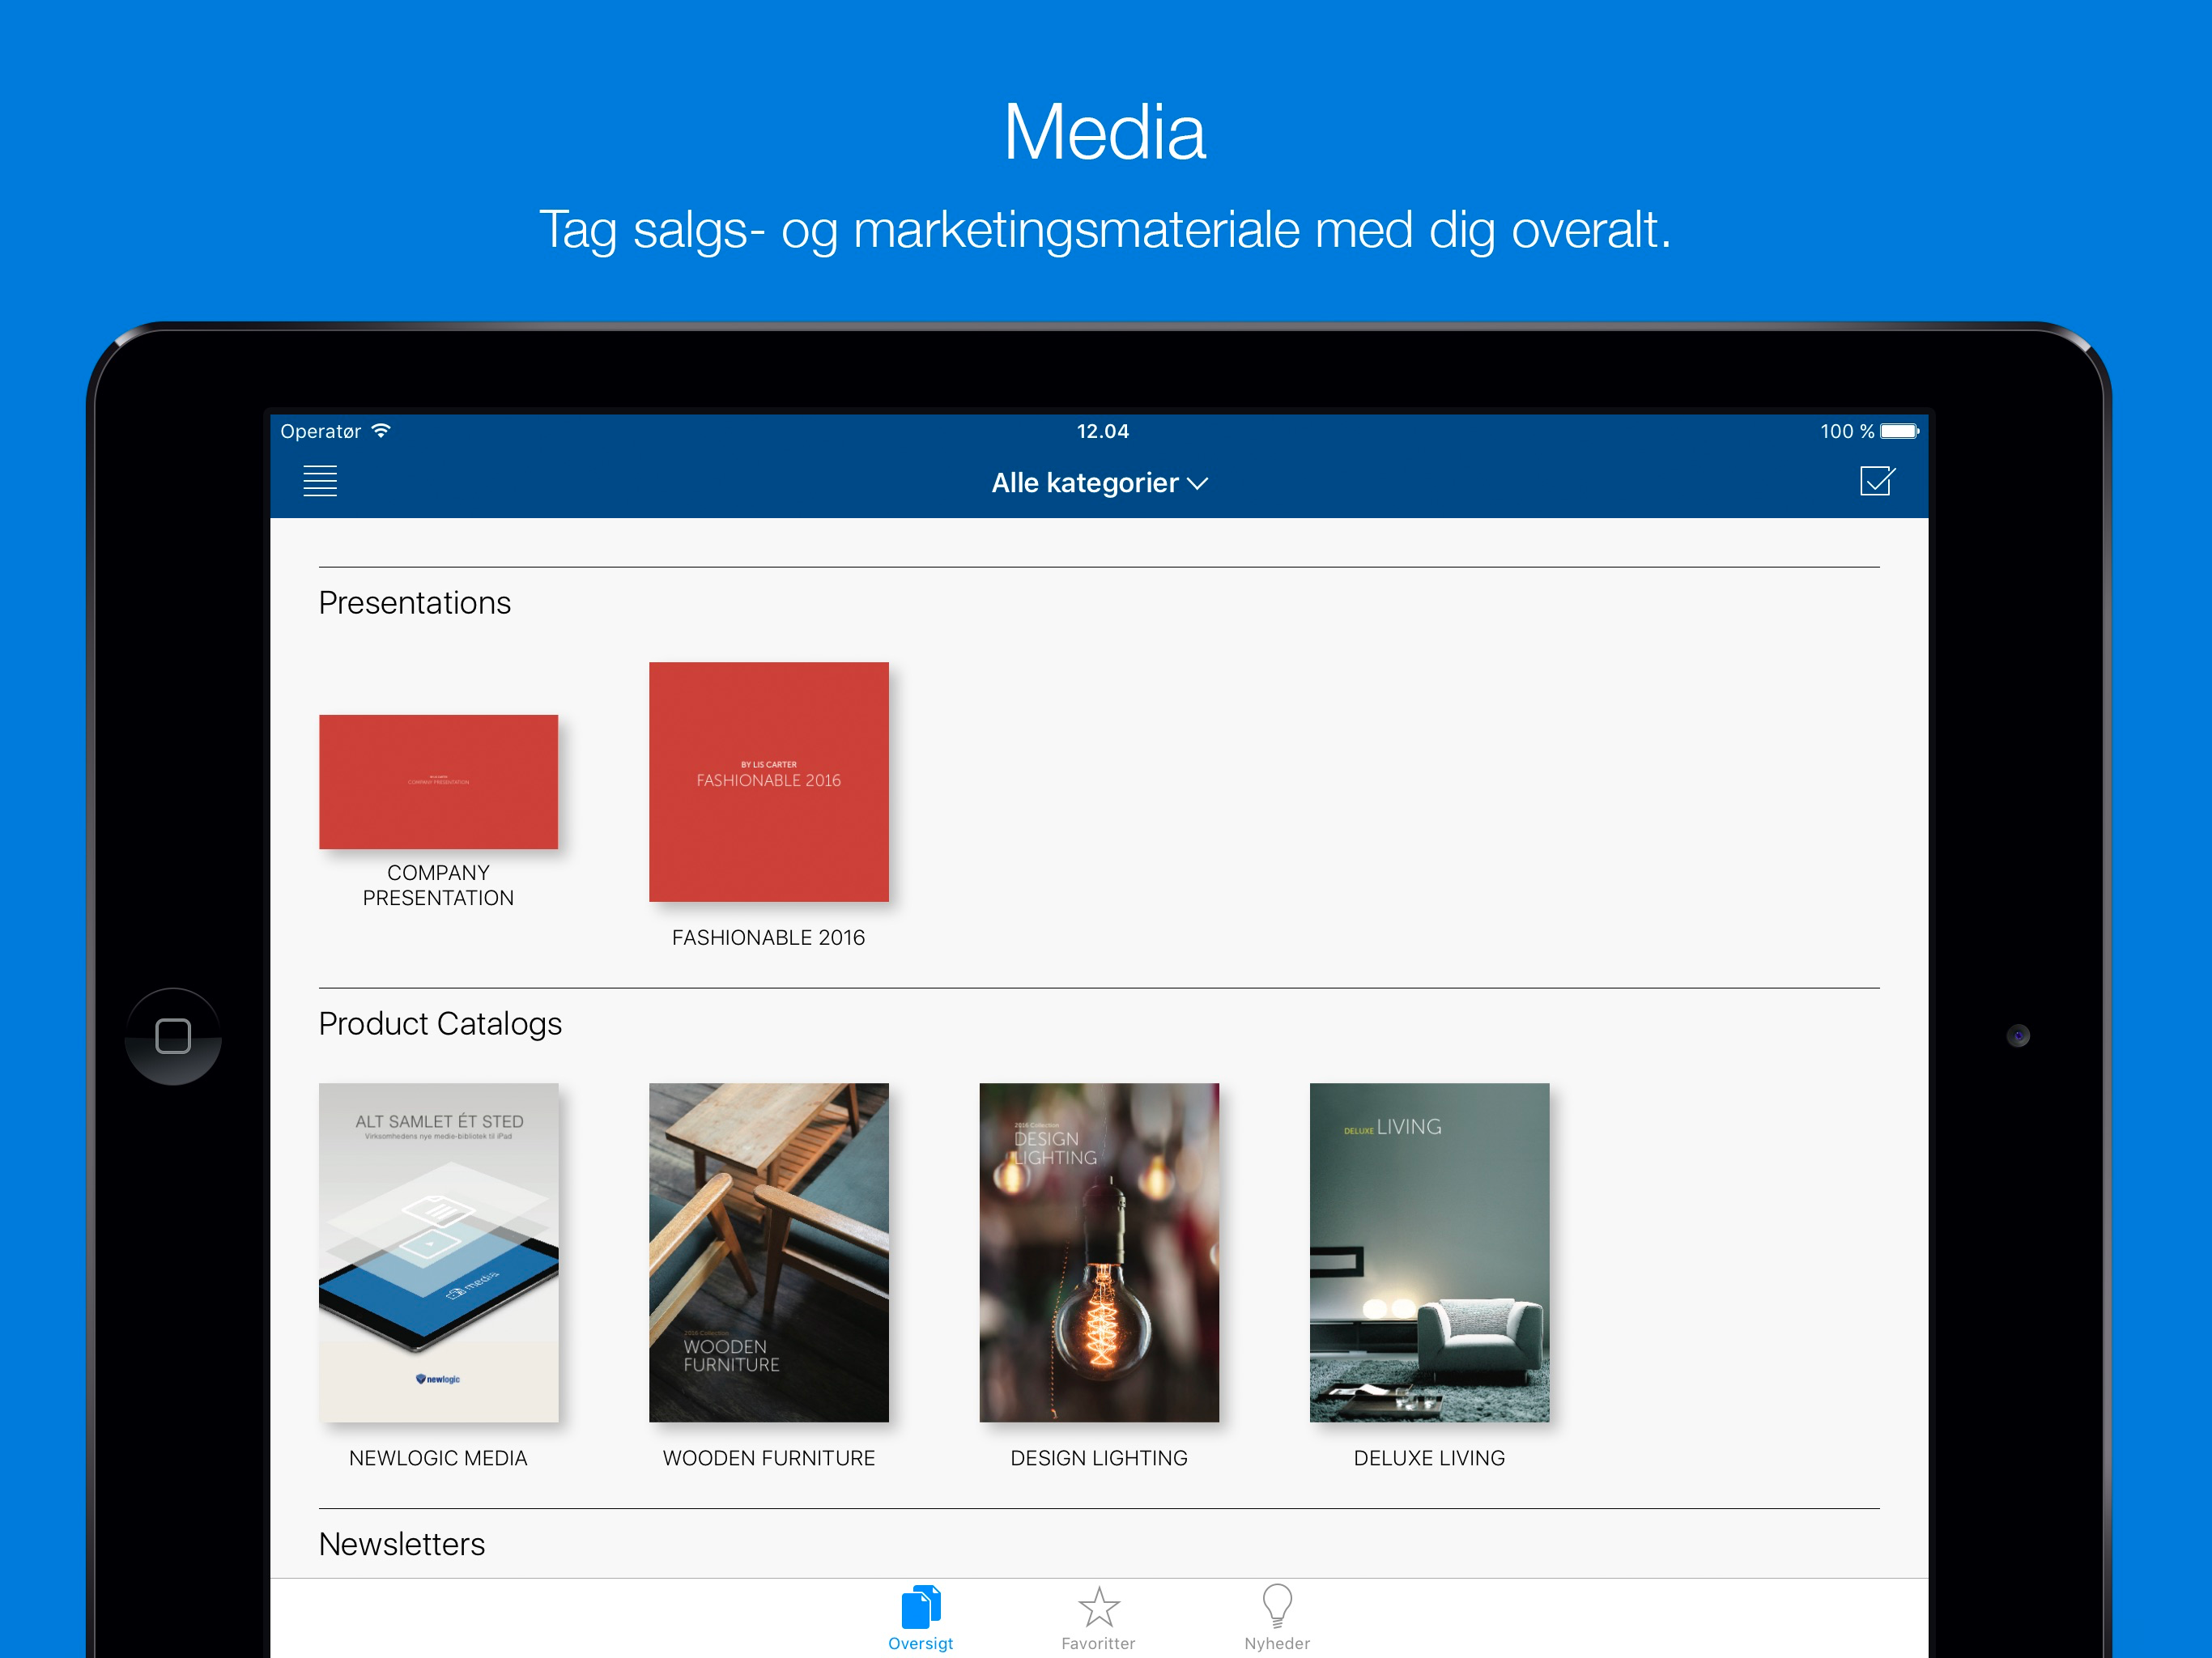Switch to the Favoritter tab
Image resolution: width=2212 pixels, height=1658 pixels.
[1098, 1618]
